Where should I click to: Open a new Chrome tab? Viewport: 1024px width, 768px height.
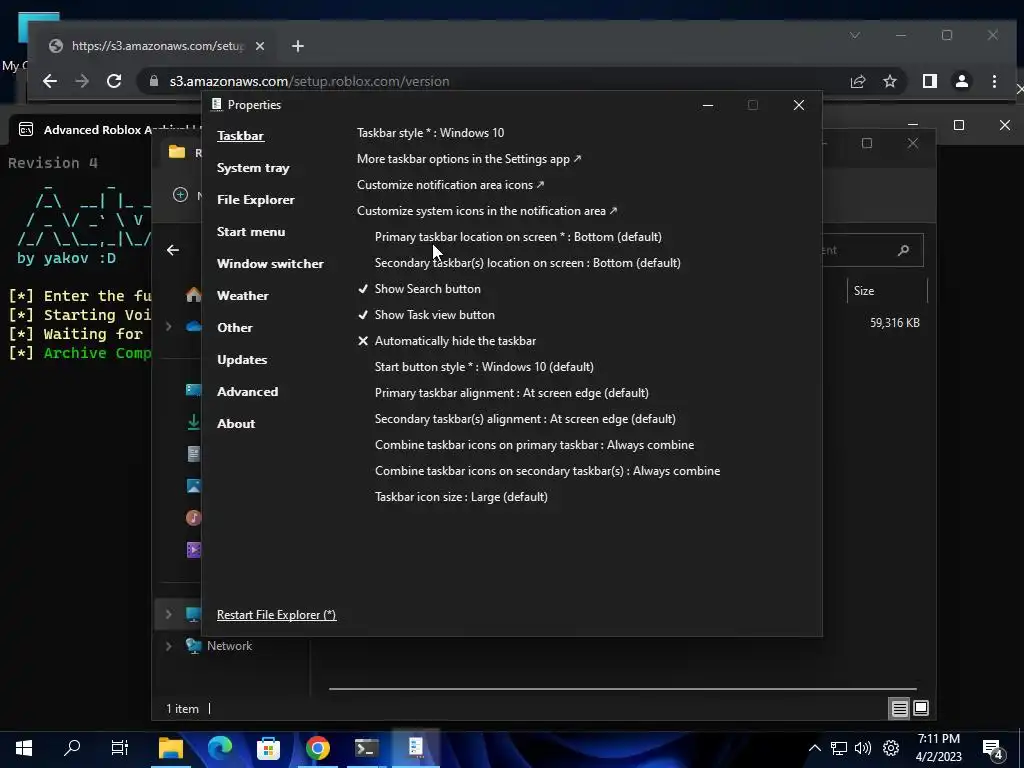[298, 46]
